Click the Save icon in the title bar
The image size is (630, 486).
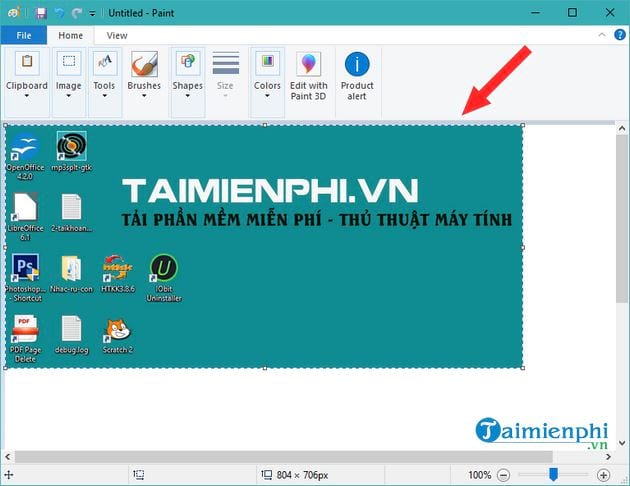tap(40, 13)
